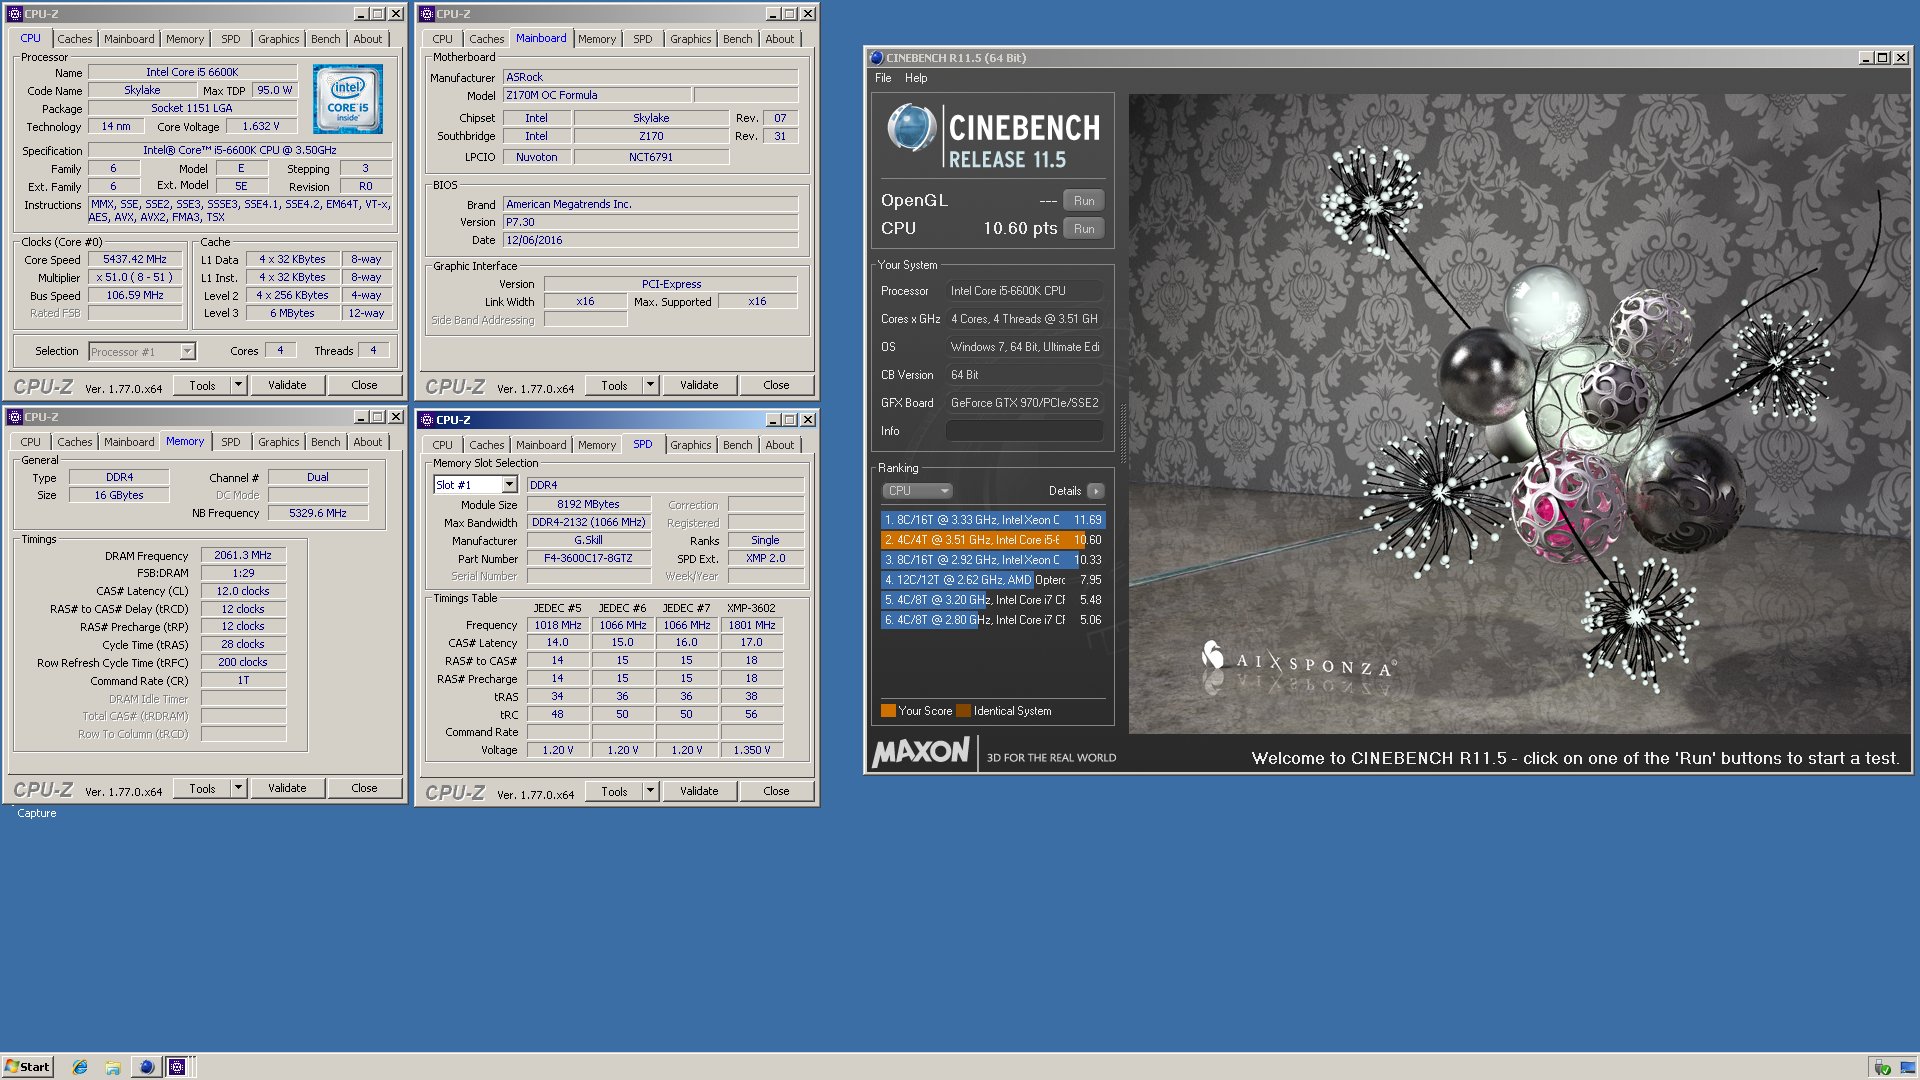Viewport: 1920px width, 1080px height.
Task: Click Core Voltage value 1.632 V
Action: coord(260,127)
